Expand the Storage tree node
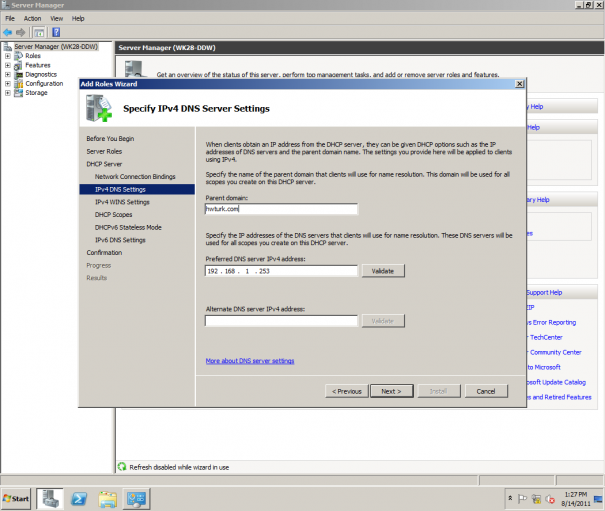Viewport: 605px width, 511px height. coord(7,93)
